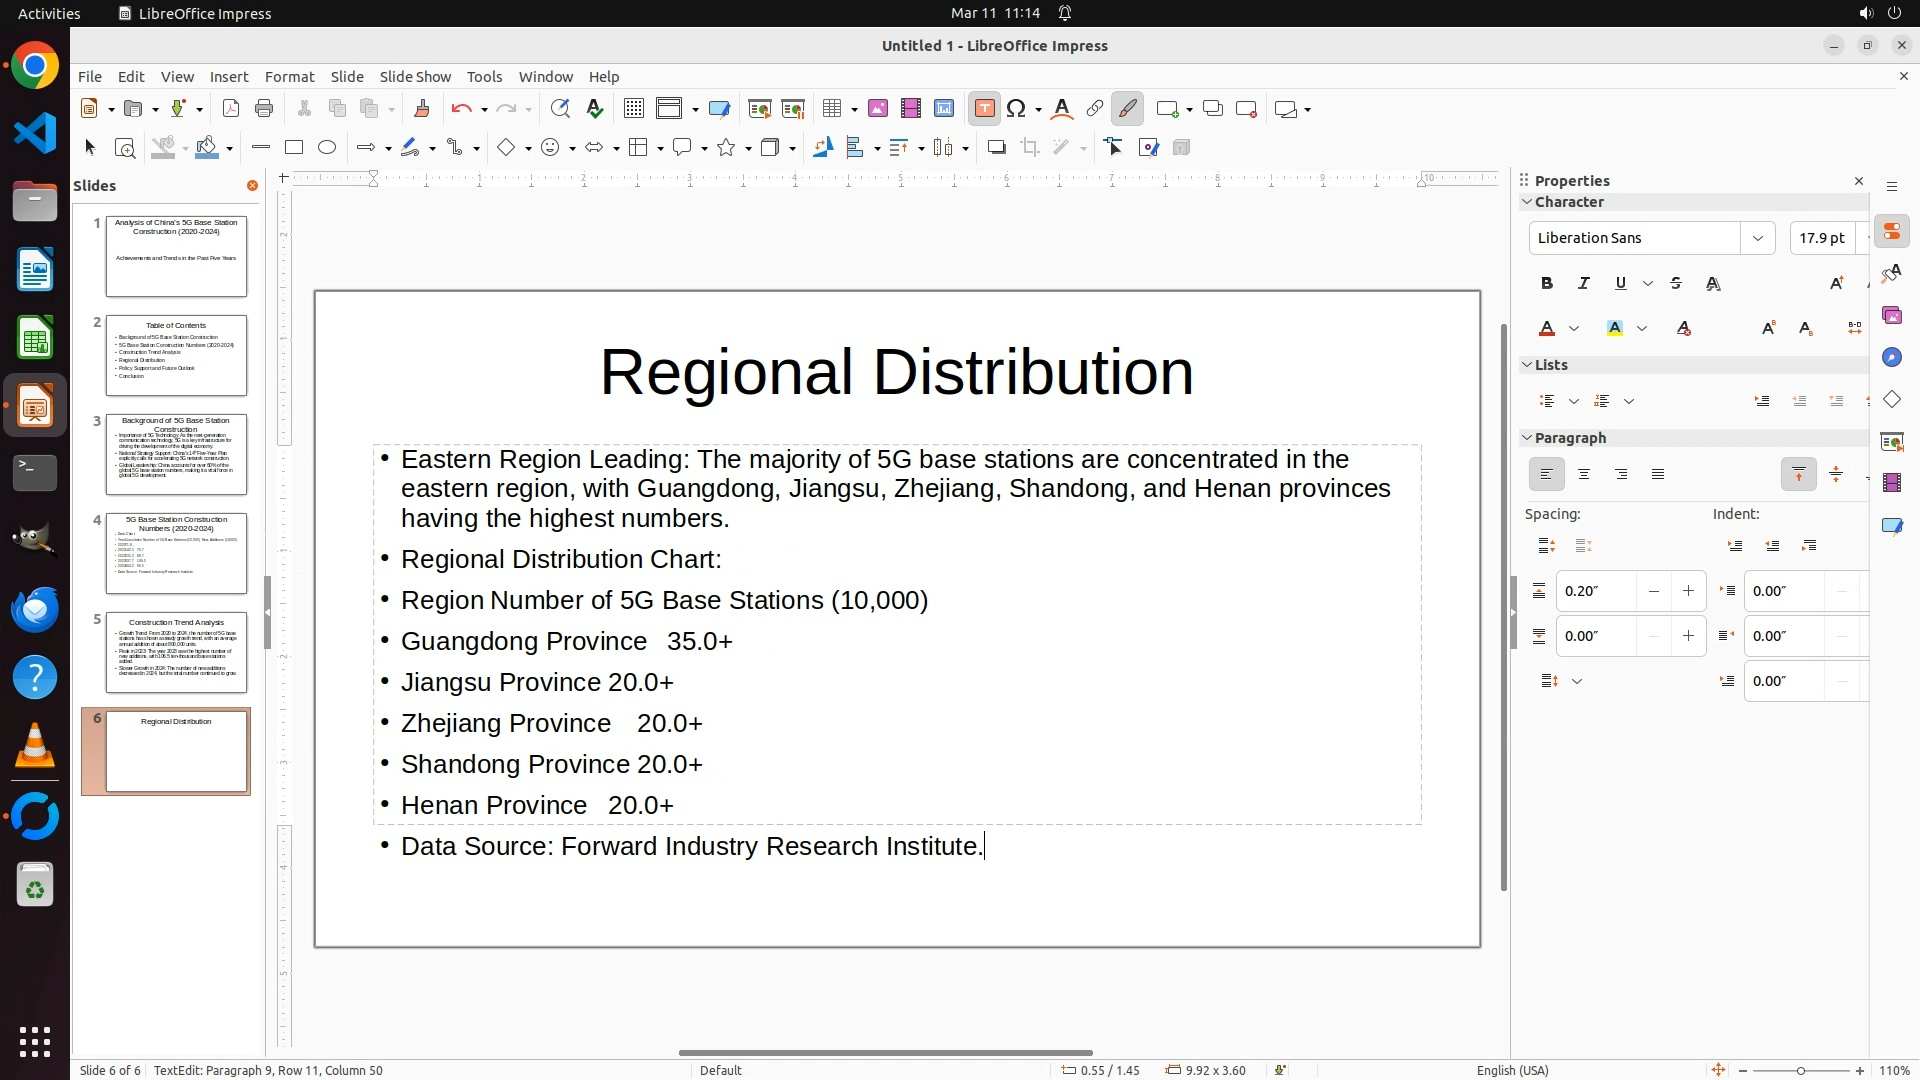This screenshot has height=1080, width=1920.
Task: Open the font name dropdown
Action: (x=1757, y=238)
